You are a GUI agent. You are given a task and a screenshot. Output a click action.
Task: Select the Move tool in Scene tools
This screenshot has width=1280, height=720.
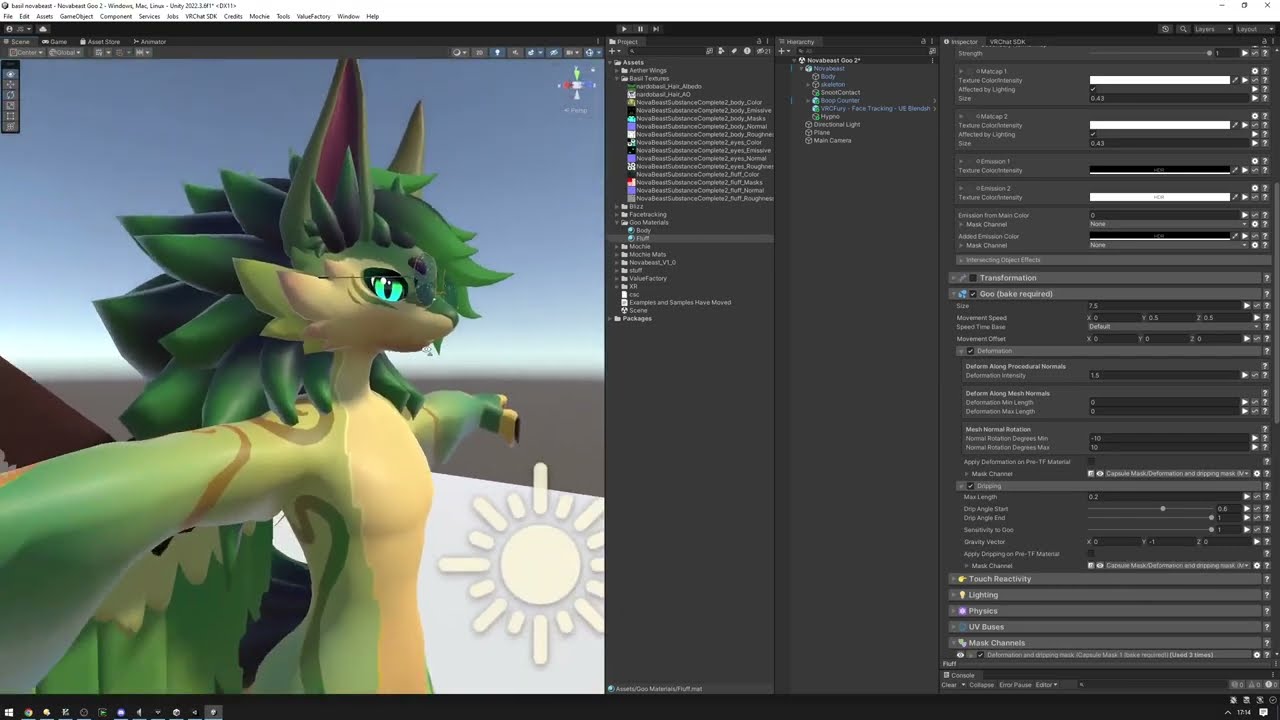11,85
